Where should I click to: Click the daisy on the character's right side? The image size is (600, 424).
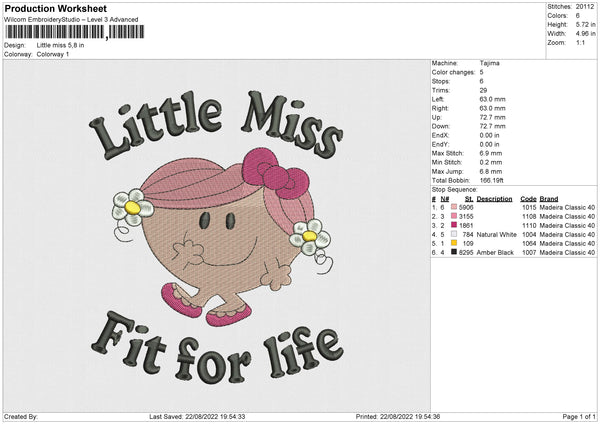click(310, 238)
